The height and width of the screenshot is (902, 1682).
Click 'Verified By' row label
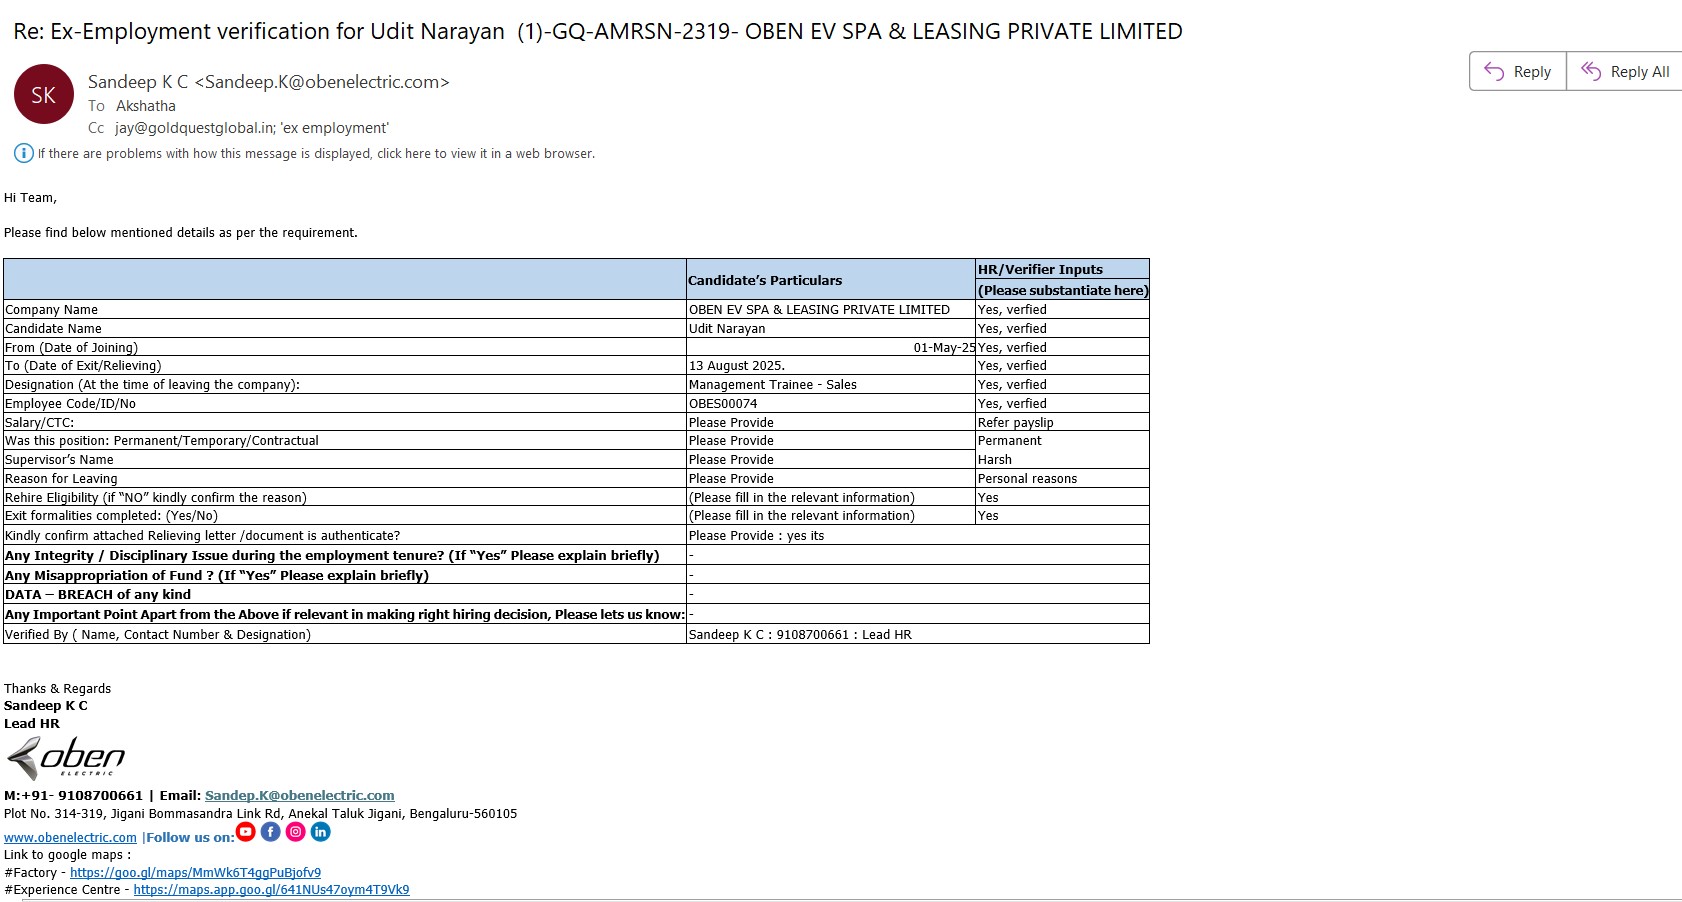pos(158,635)
